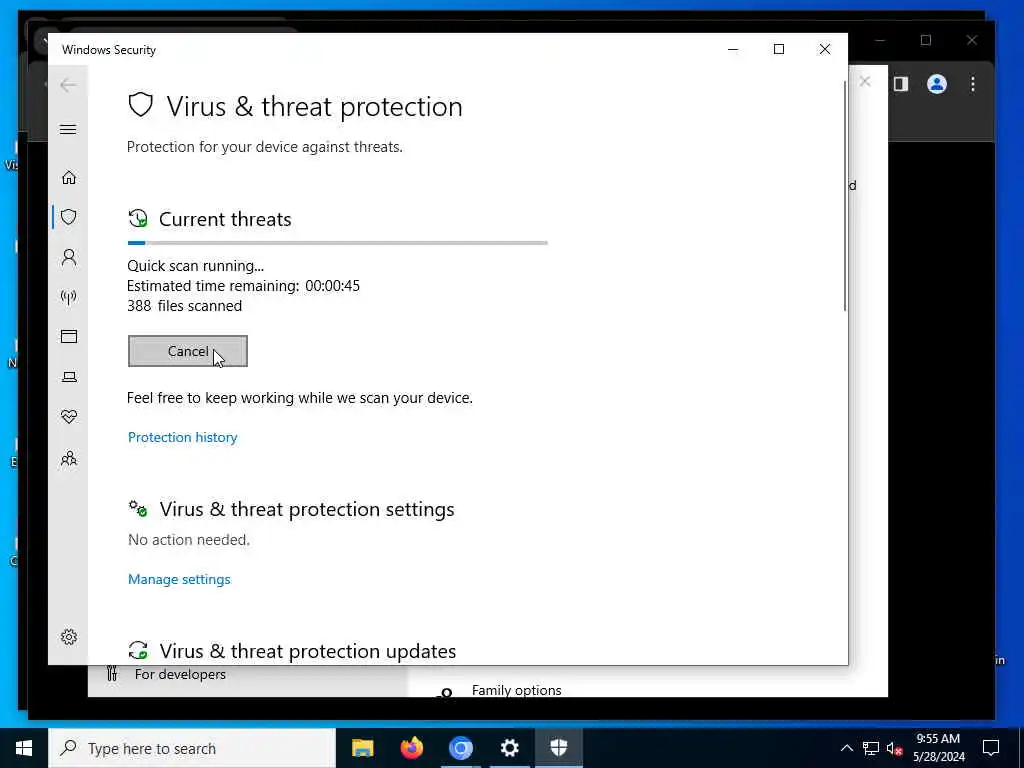This screenshot has height=768, width=1024.
Task: Open Device performance & health heart icon
Action: click(x=69, y=417)
